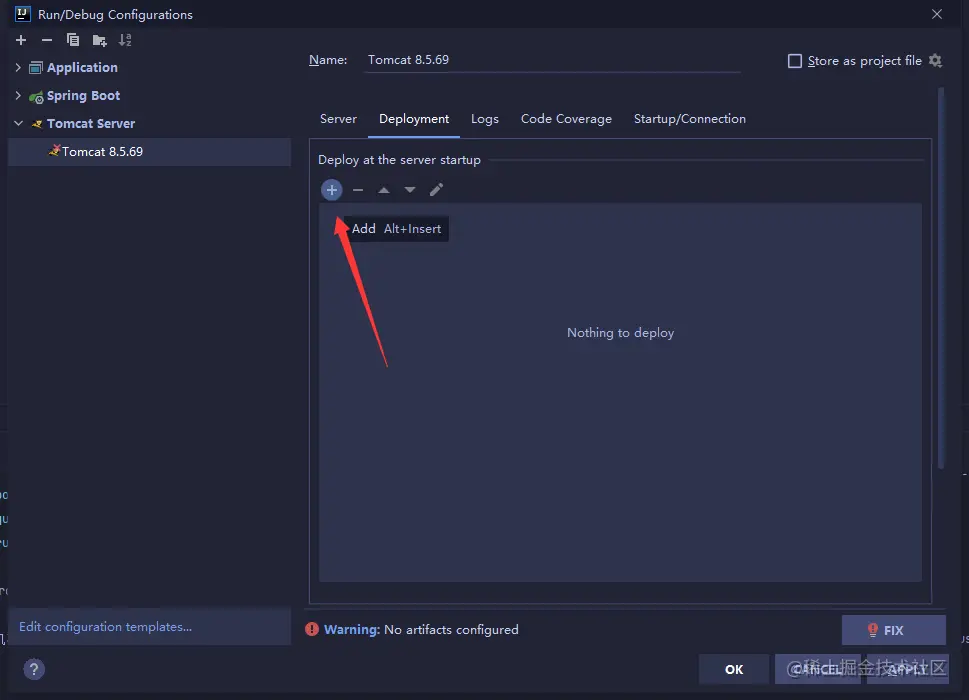Screen dimensions: 969x700
Task: Click the Application category icon
Action: [x=36, y=68]
